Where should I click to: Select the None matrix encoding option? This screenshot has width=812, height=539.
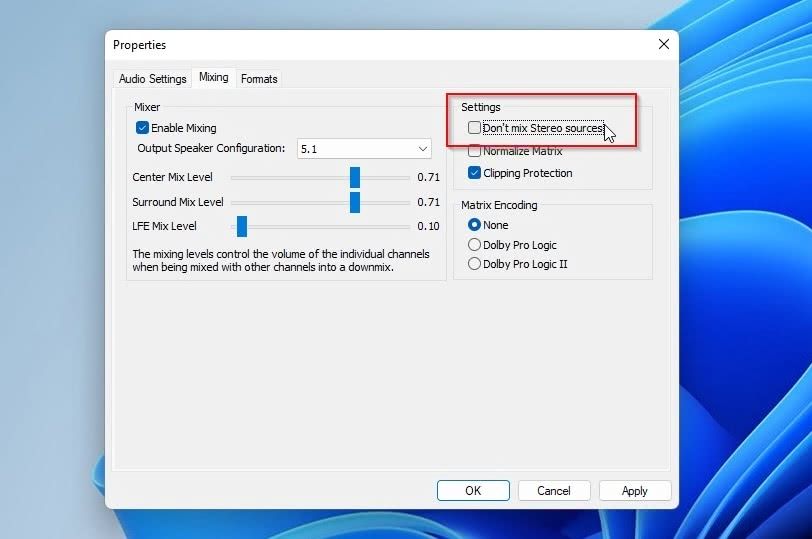tap(474, 225)
